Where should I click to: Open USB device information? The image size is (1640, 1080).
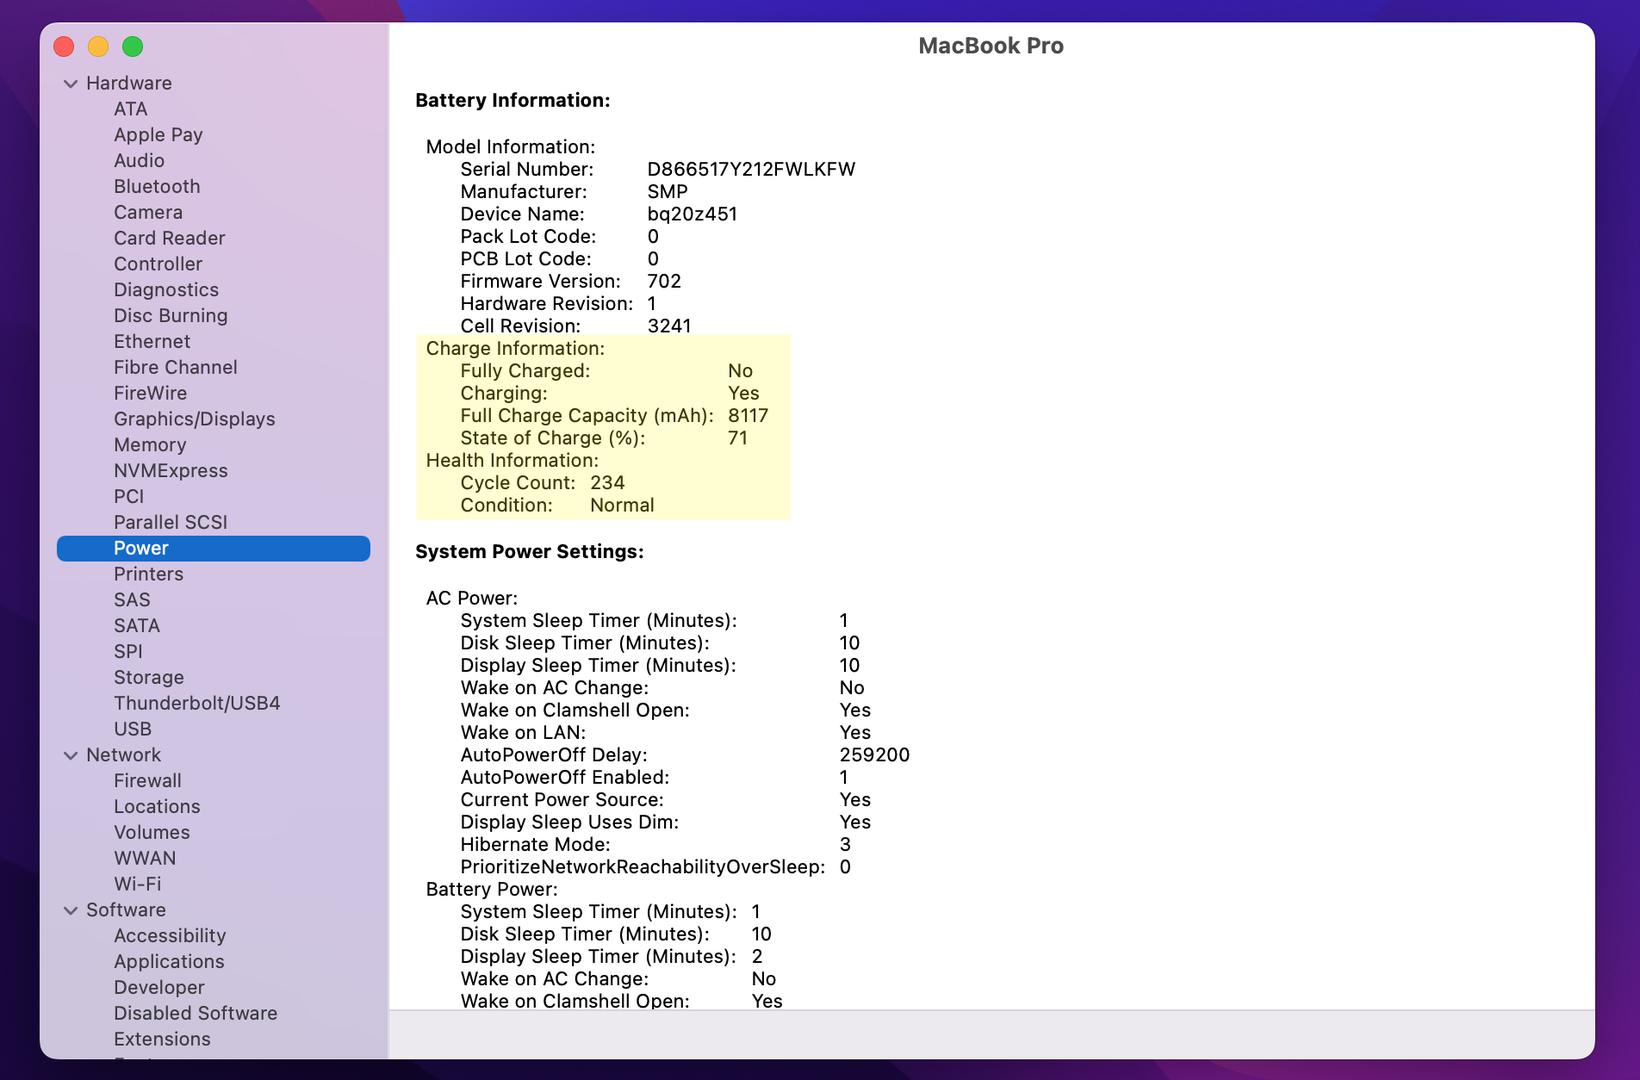pos(133,730)
